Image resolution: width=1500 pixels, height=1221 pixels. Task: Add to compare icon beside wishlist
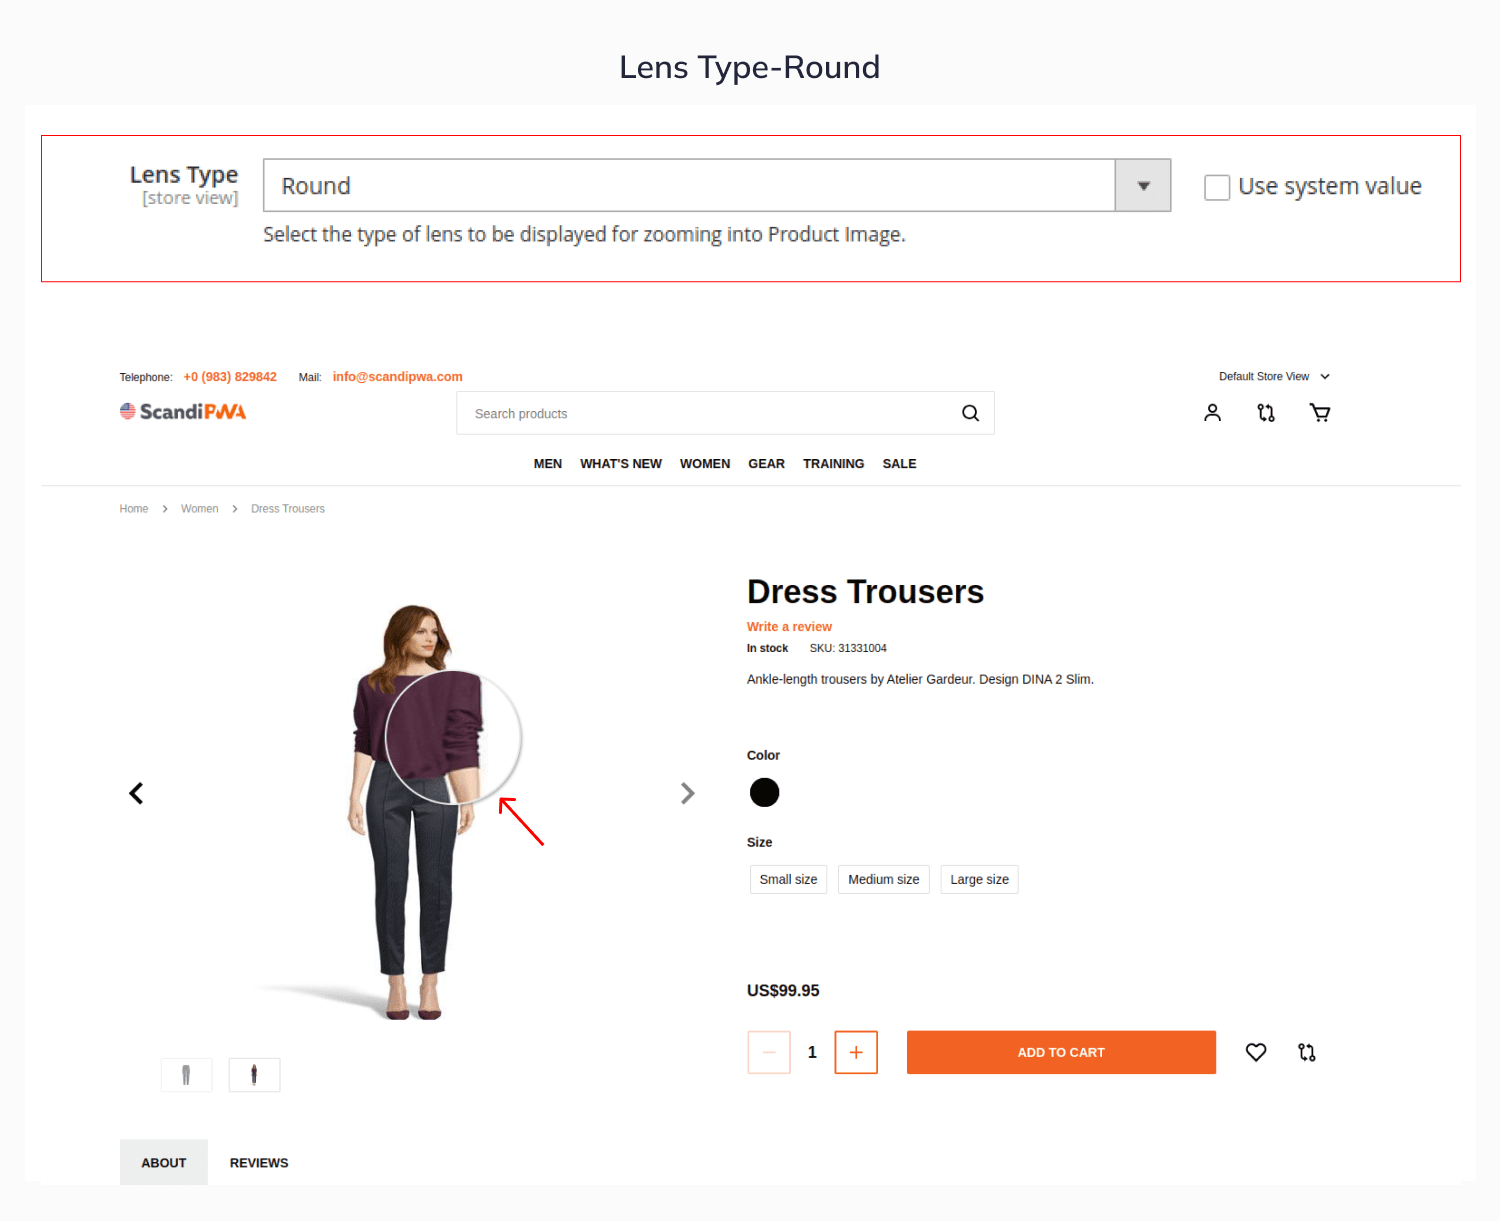click(1307, 1052)
